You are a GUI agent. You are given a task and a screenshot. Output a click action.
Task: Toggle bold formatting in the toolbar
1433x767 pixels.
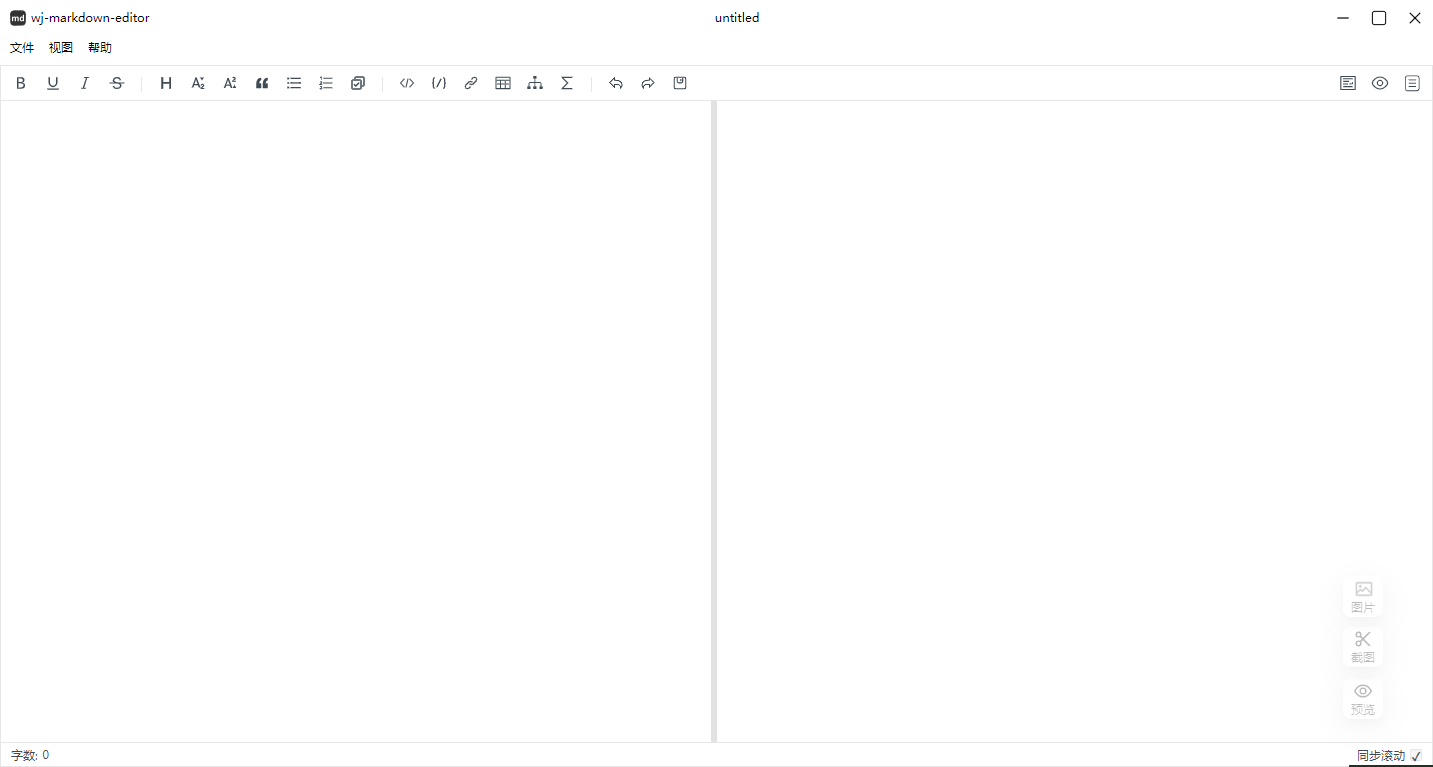coord(20,83)
